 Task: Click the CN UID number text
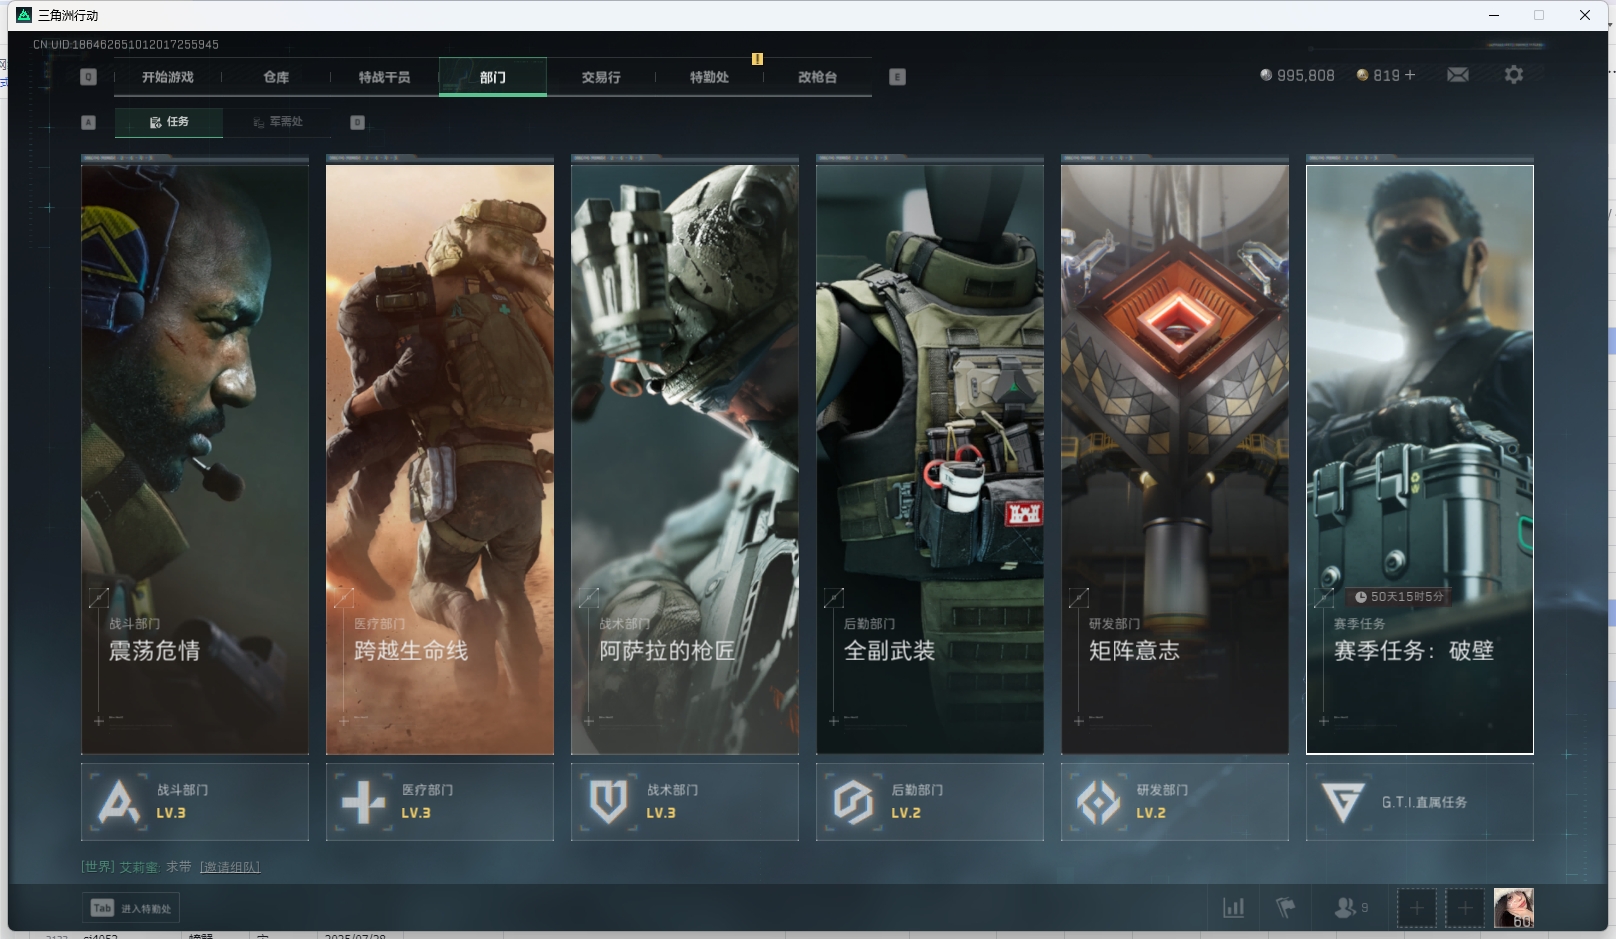click(x=126, y=45)
